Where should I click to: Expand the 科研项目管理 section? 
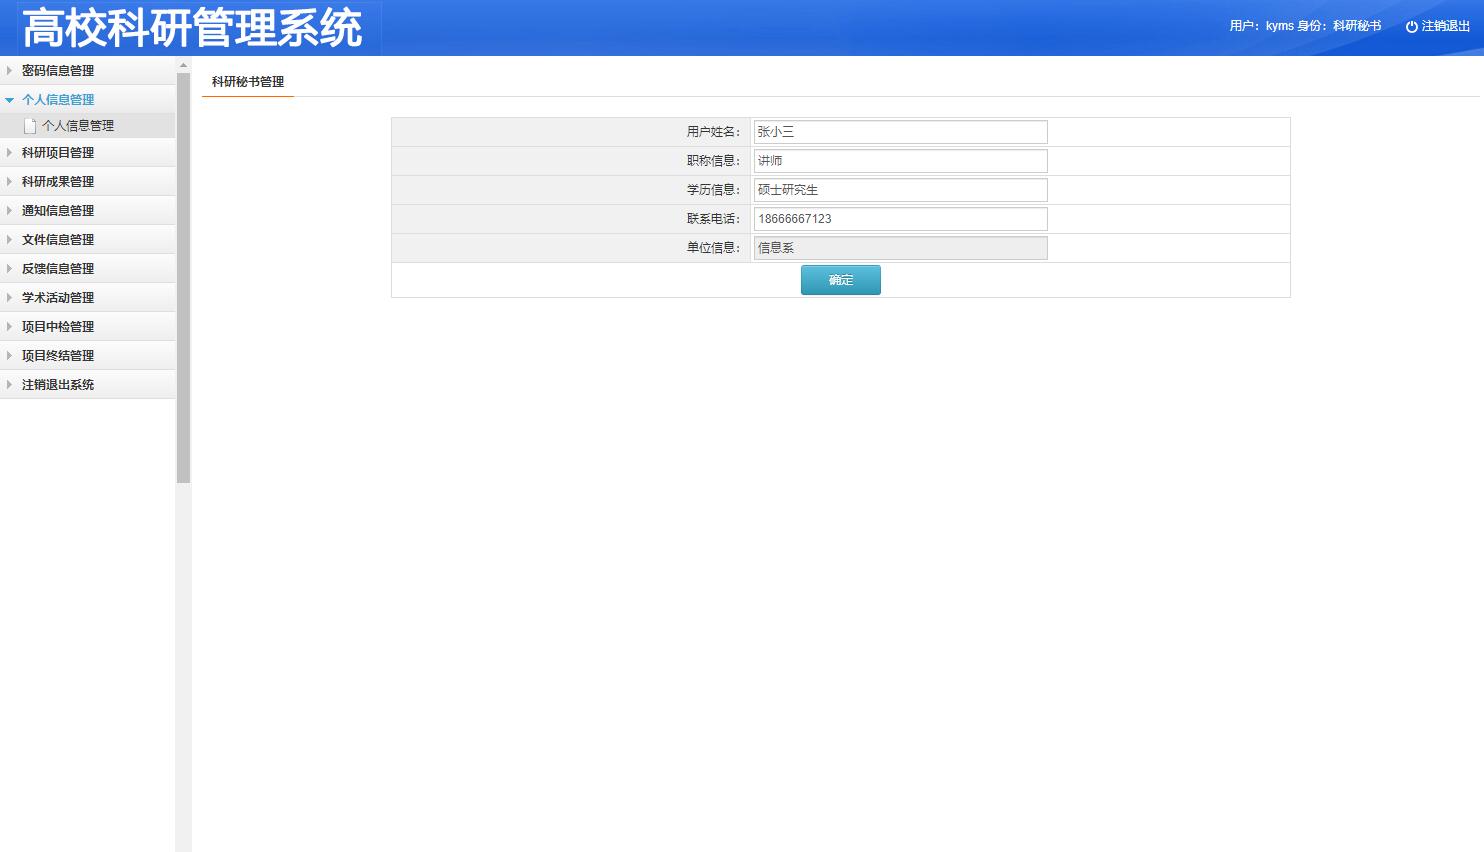pyautogui.click(x=57, y=152)
